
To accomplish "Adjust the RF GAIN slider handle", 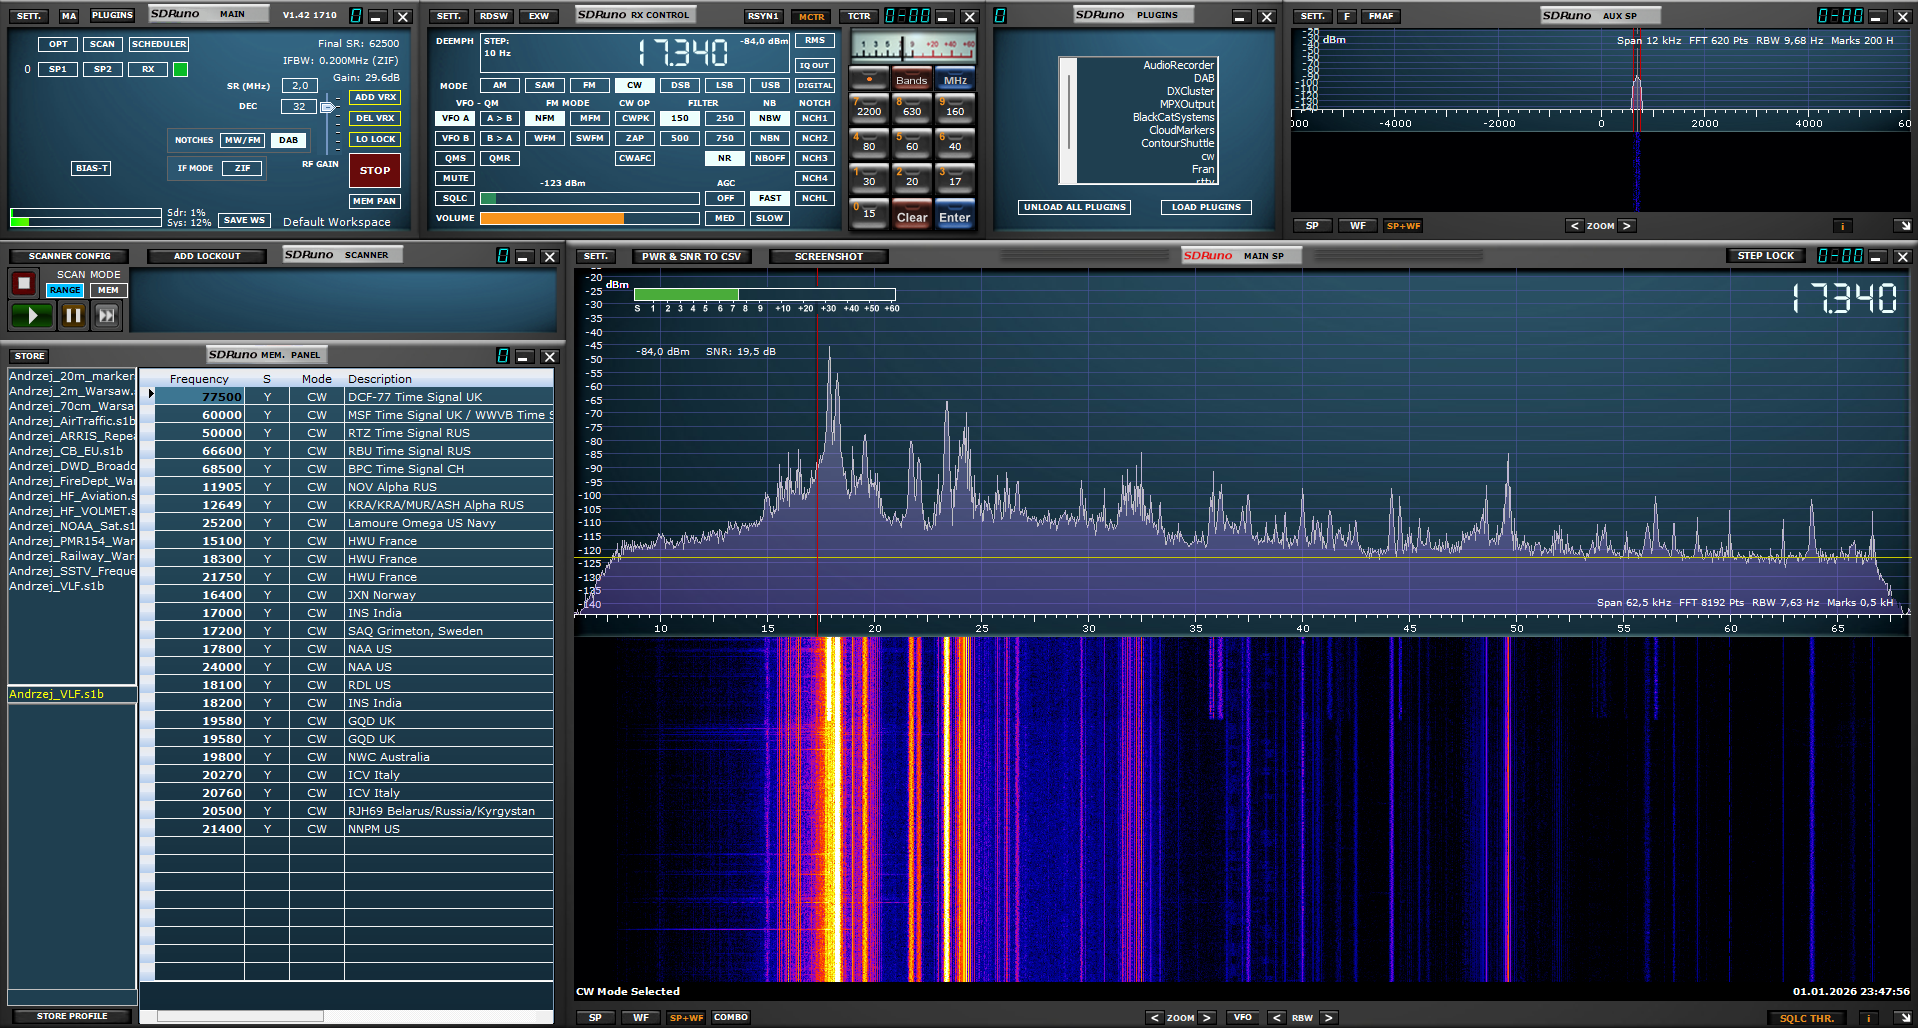I will (327, 107).
